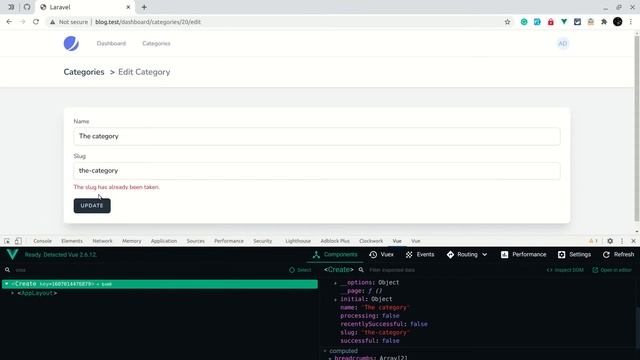640x360 pixels.
Task: Click the 'processing: false' data row
Action: point(370,316)
